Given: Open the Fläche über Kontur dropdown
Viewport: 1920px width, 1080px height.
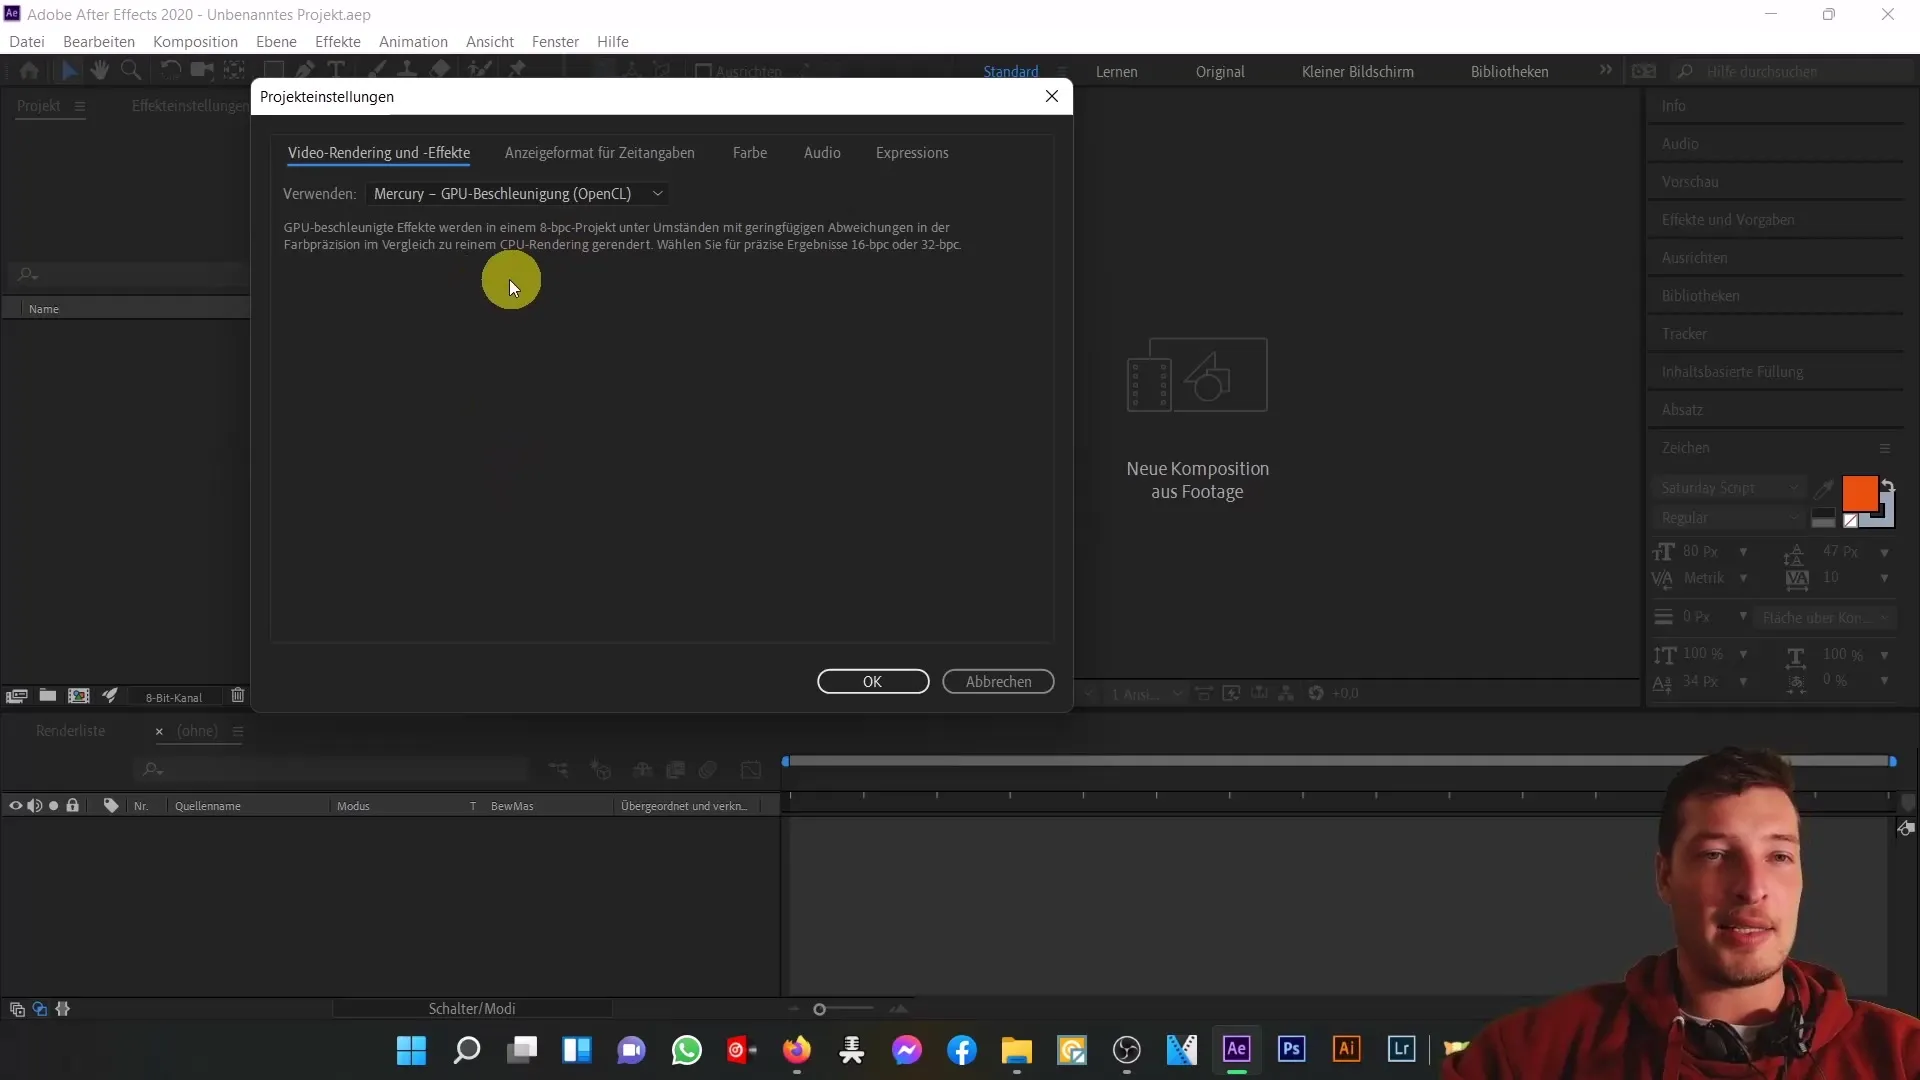Looking at the screenshot, I should pyautogui.click(x=1826, y=618).
